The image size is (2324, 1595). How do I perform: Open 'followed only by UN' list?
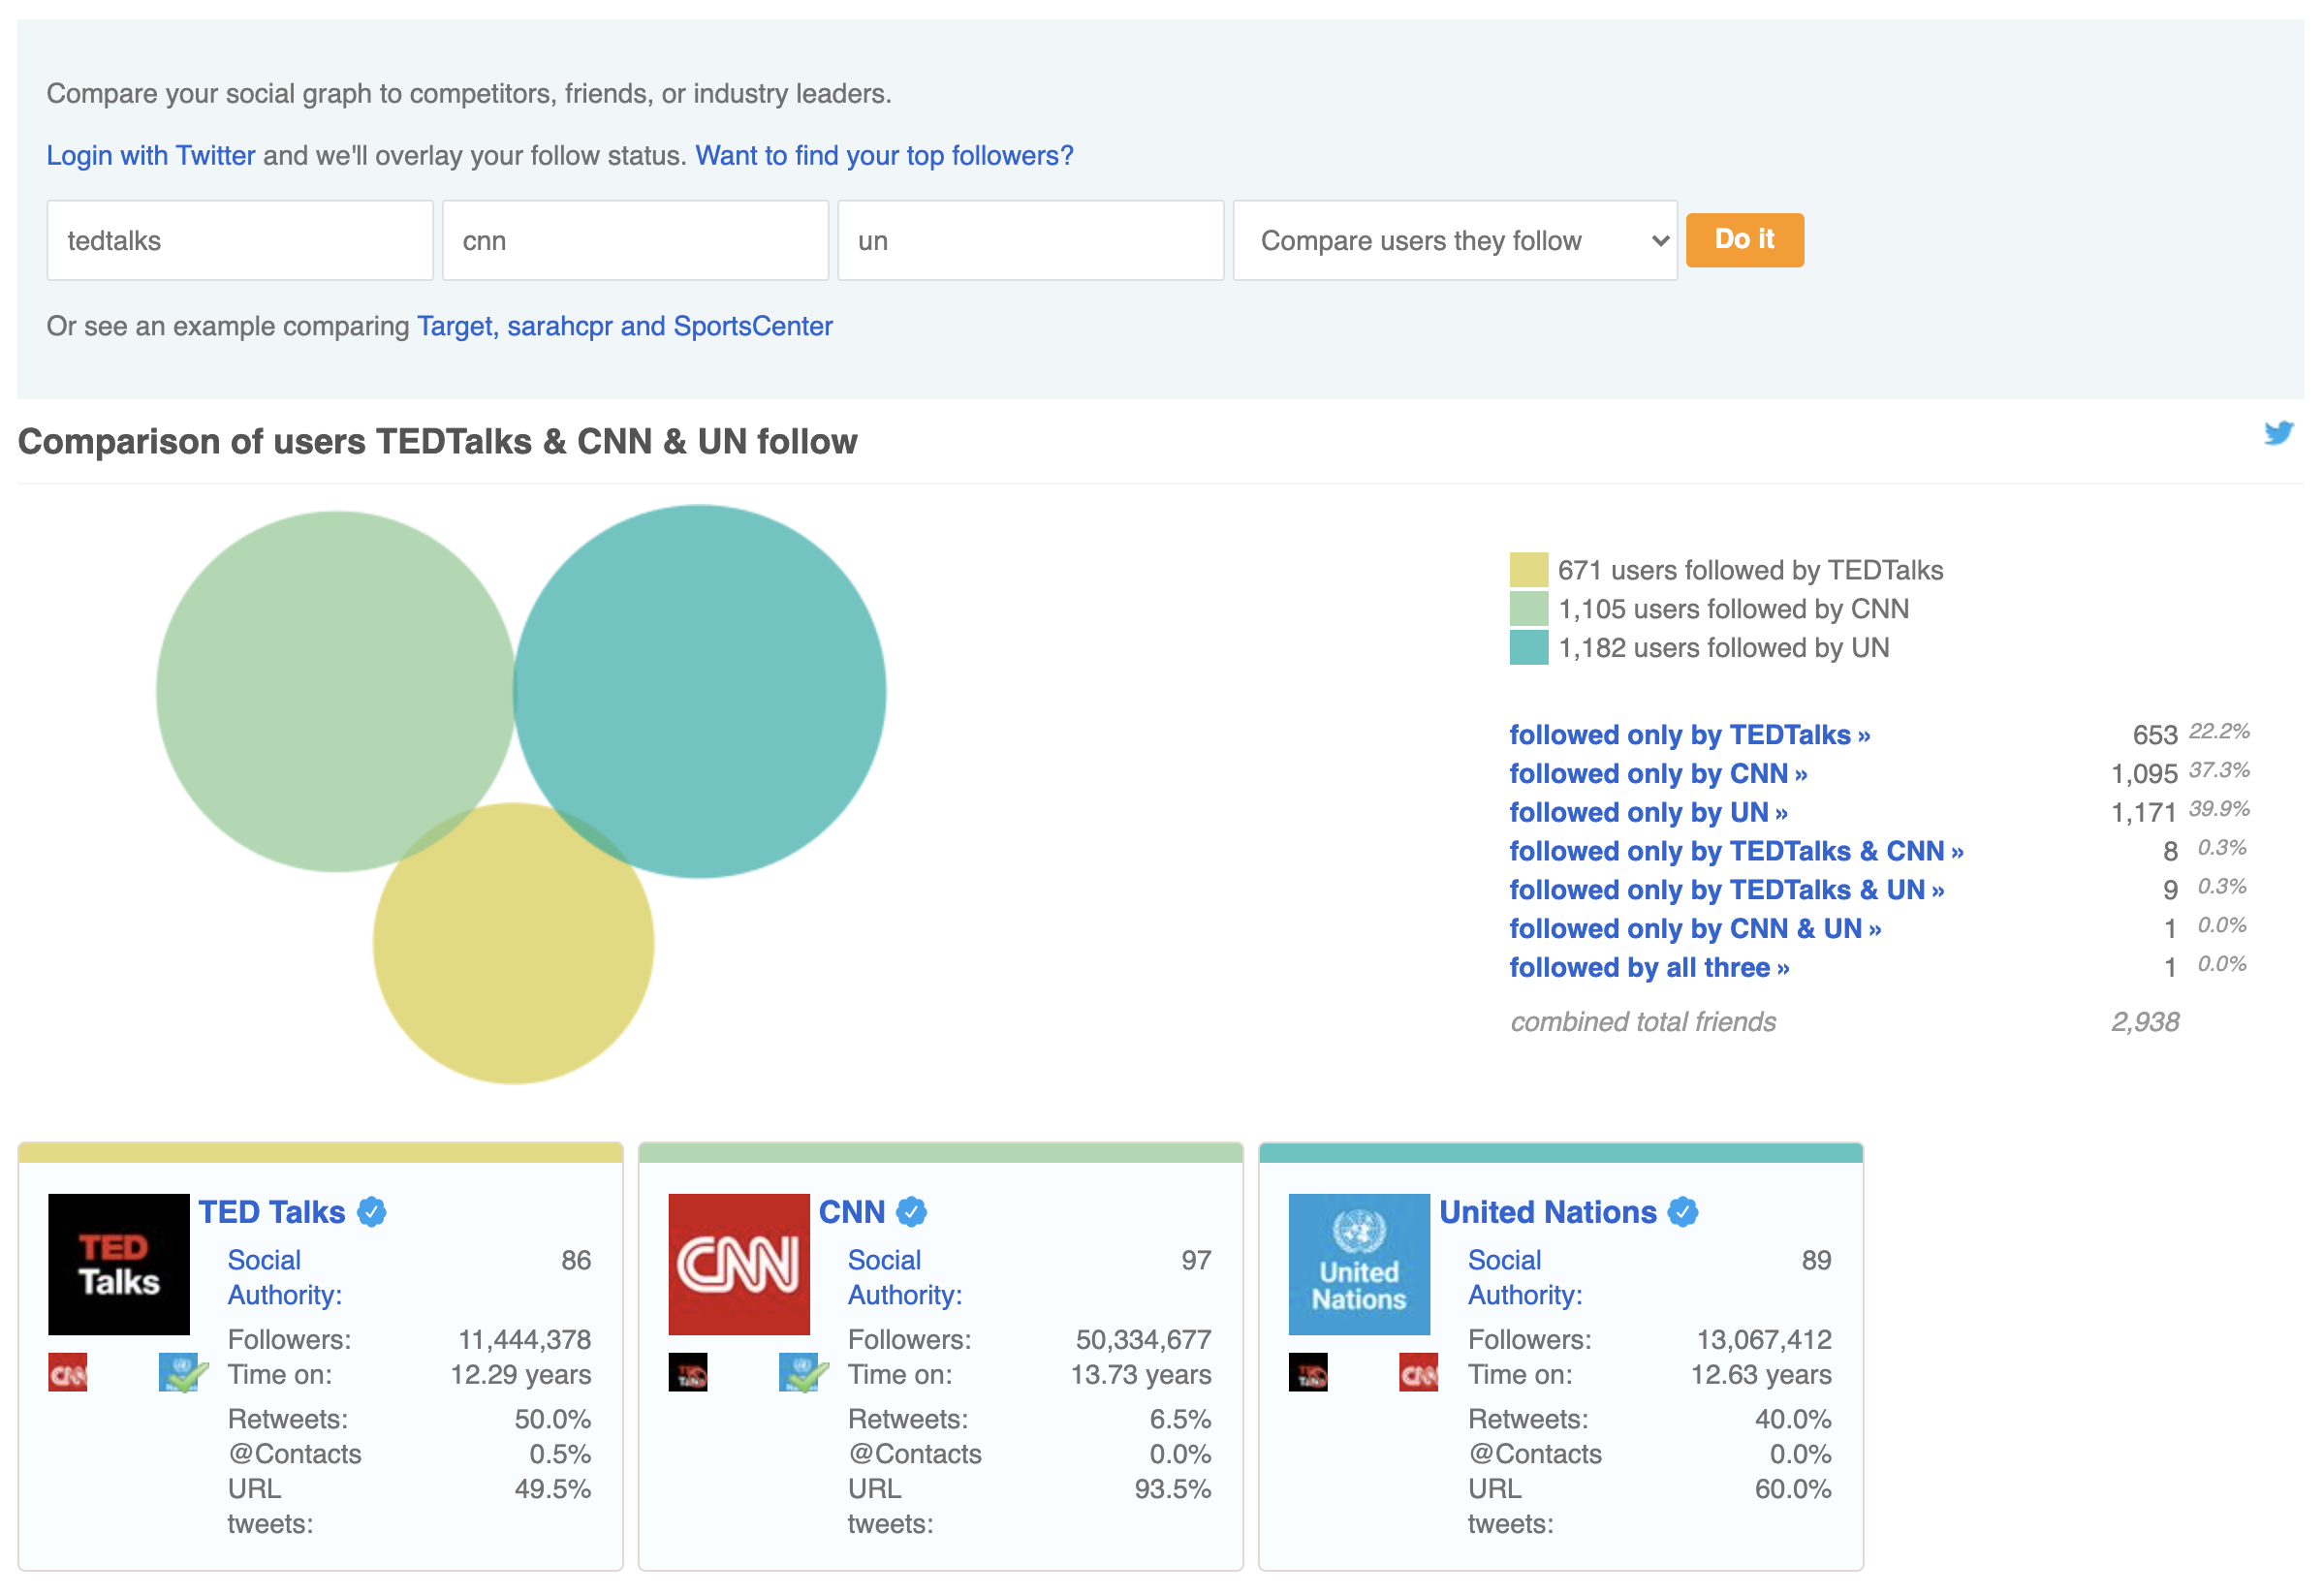[1648, 812]
